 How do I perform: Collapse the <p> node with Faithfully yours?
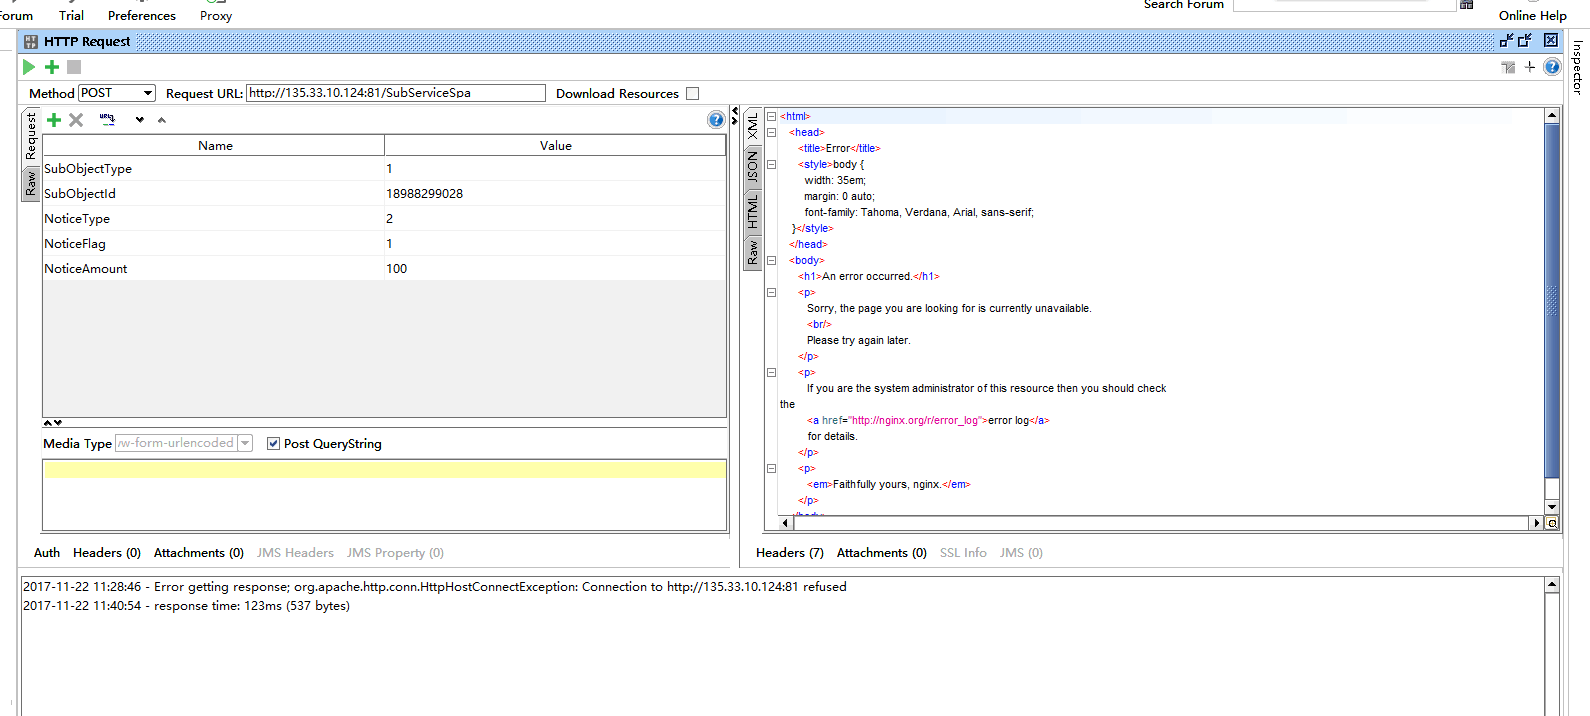point(771,468)
